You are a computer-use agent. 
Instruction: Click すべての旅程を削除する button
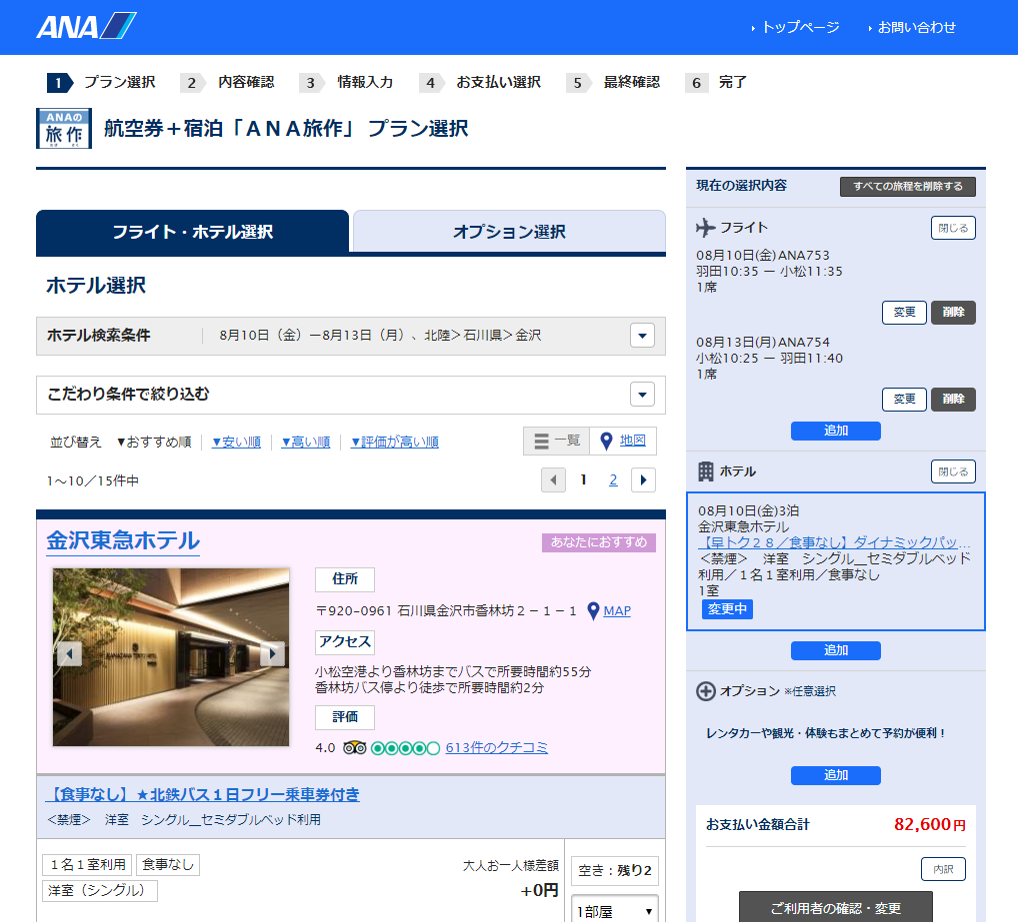[908, 186]
